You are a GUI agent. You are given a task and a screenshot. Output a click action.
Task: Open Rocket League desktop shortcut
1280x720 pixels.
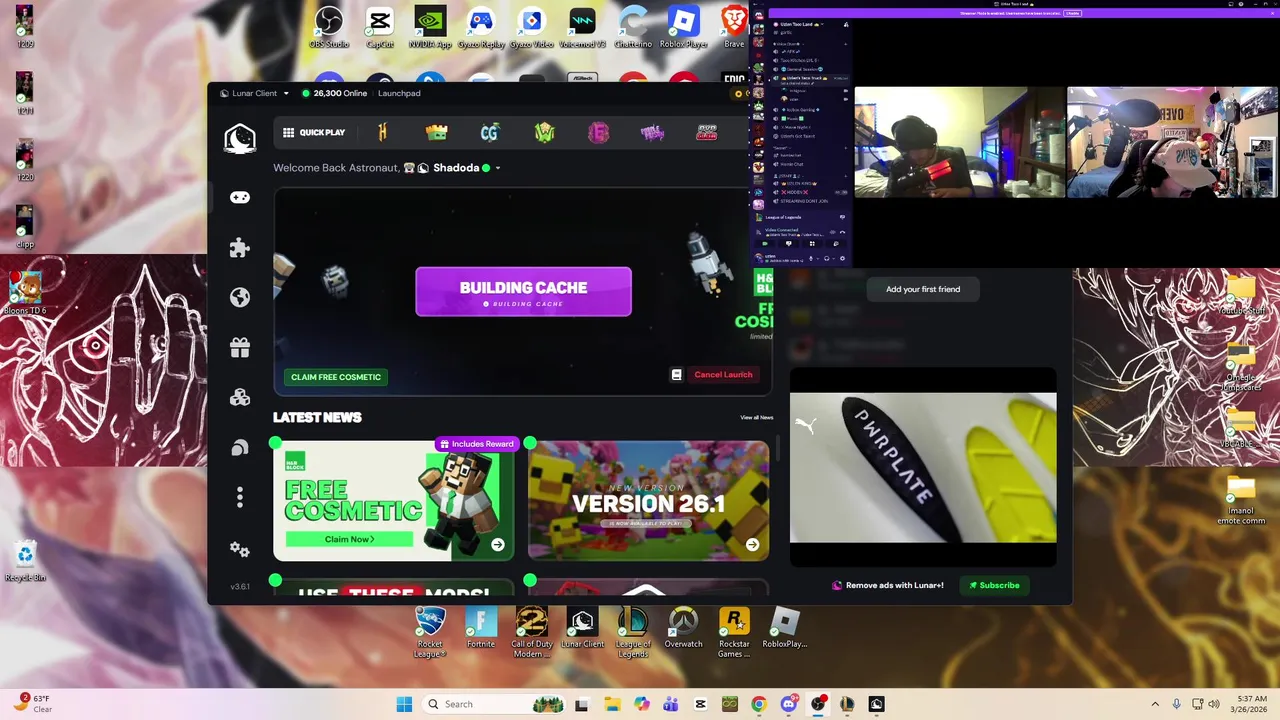point(430,633)
